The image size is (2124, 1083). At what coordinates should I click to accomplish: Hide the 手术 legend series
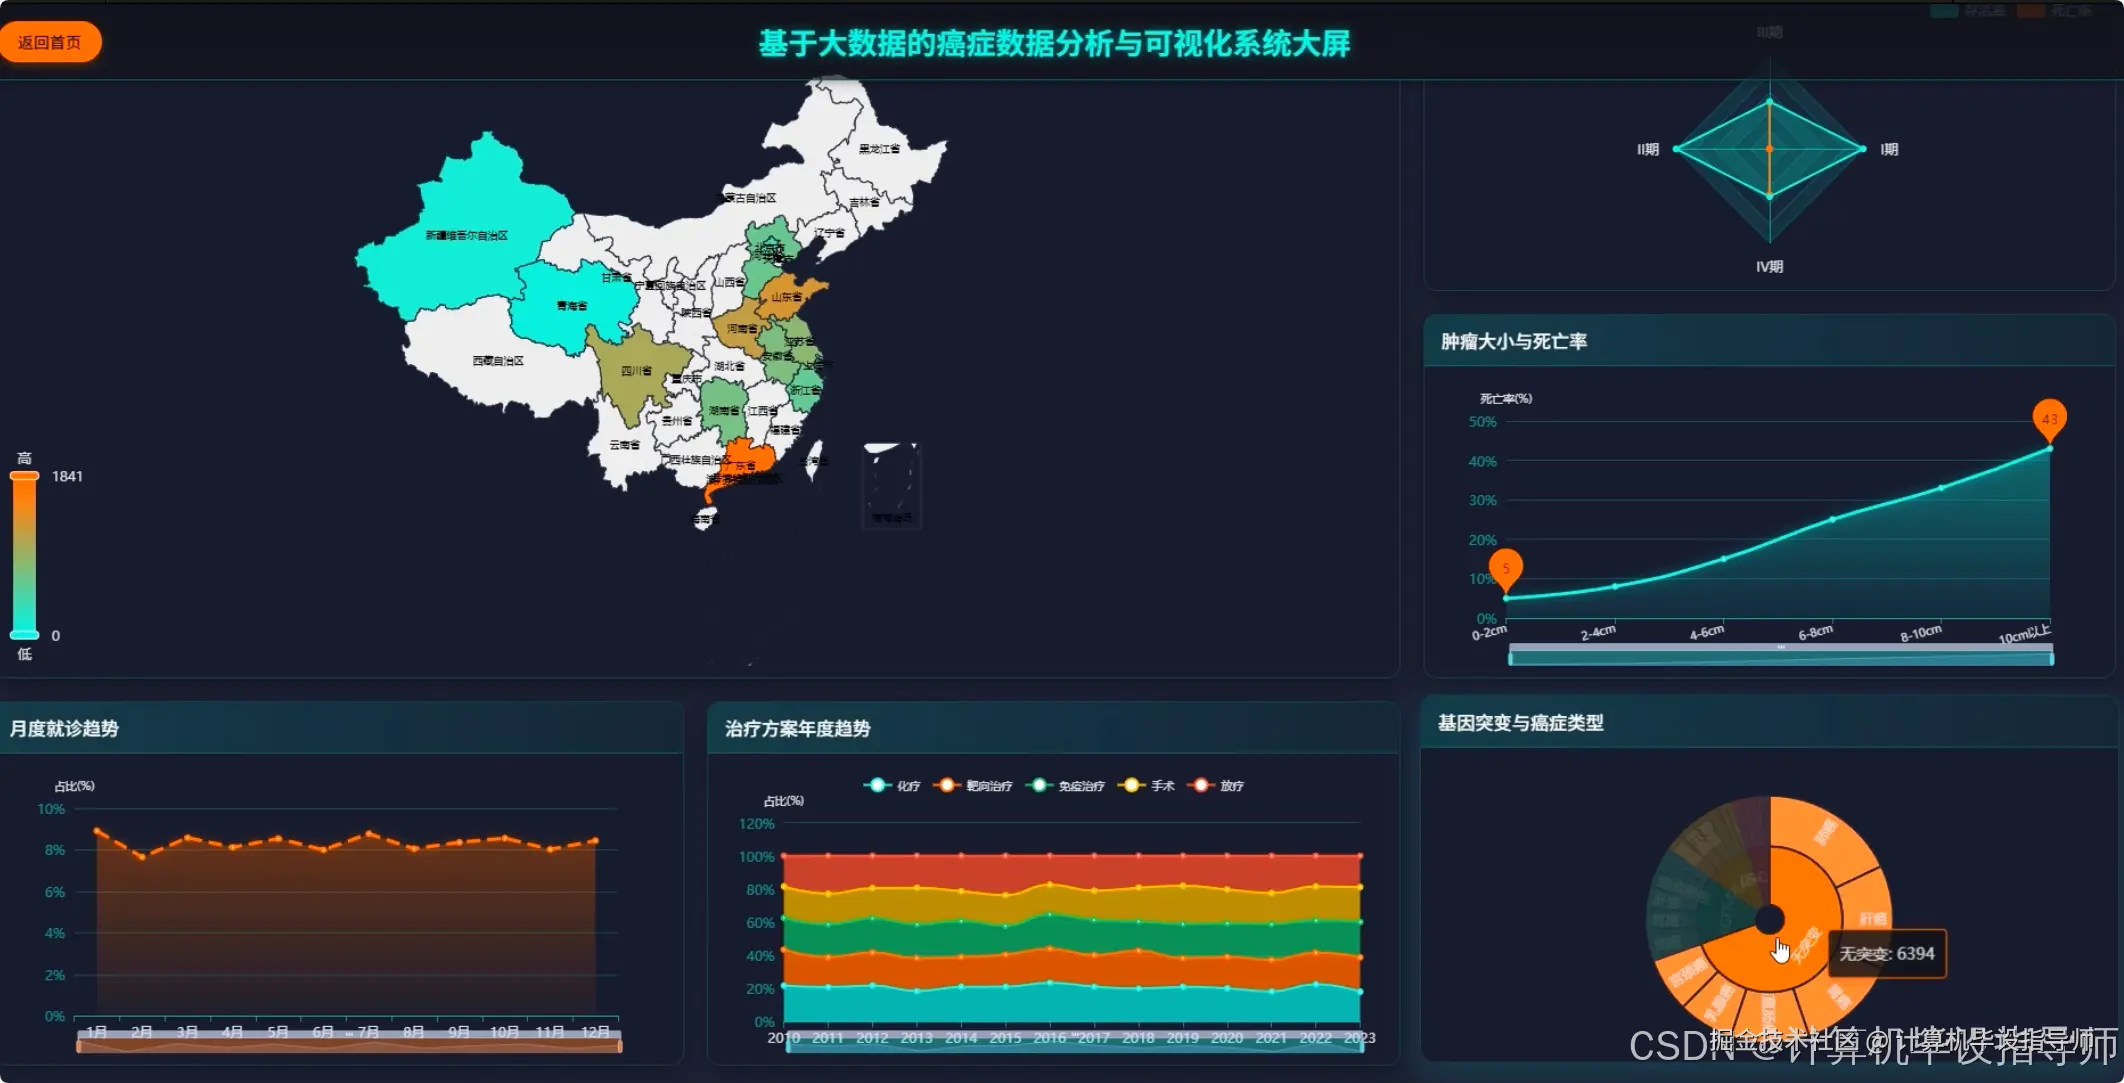pyautogui.click(x=1147, y=785)
